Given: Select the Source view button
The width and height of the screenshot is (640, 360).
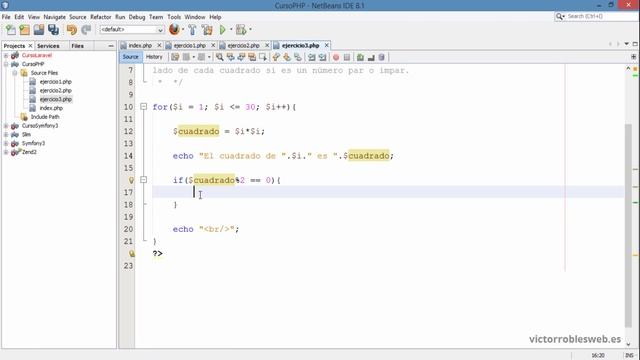Looking at the screenshot, I should tap(131, 57).
